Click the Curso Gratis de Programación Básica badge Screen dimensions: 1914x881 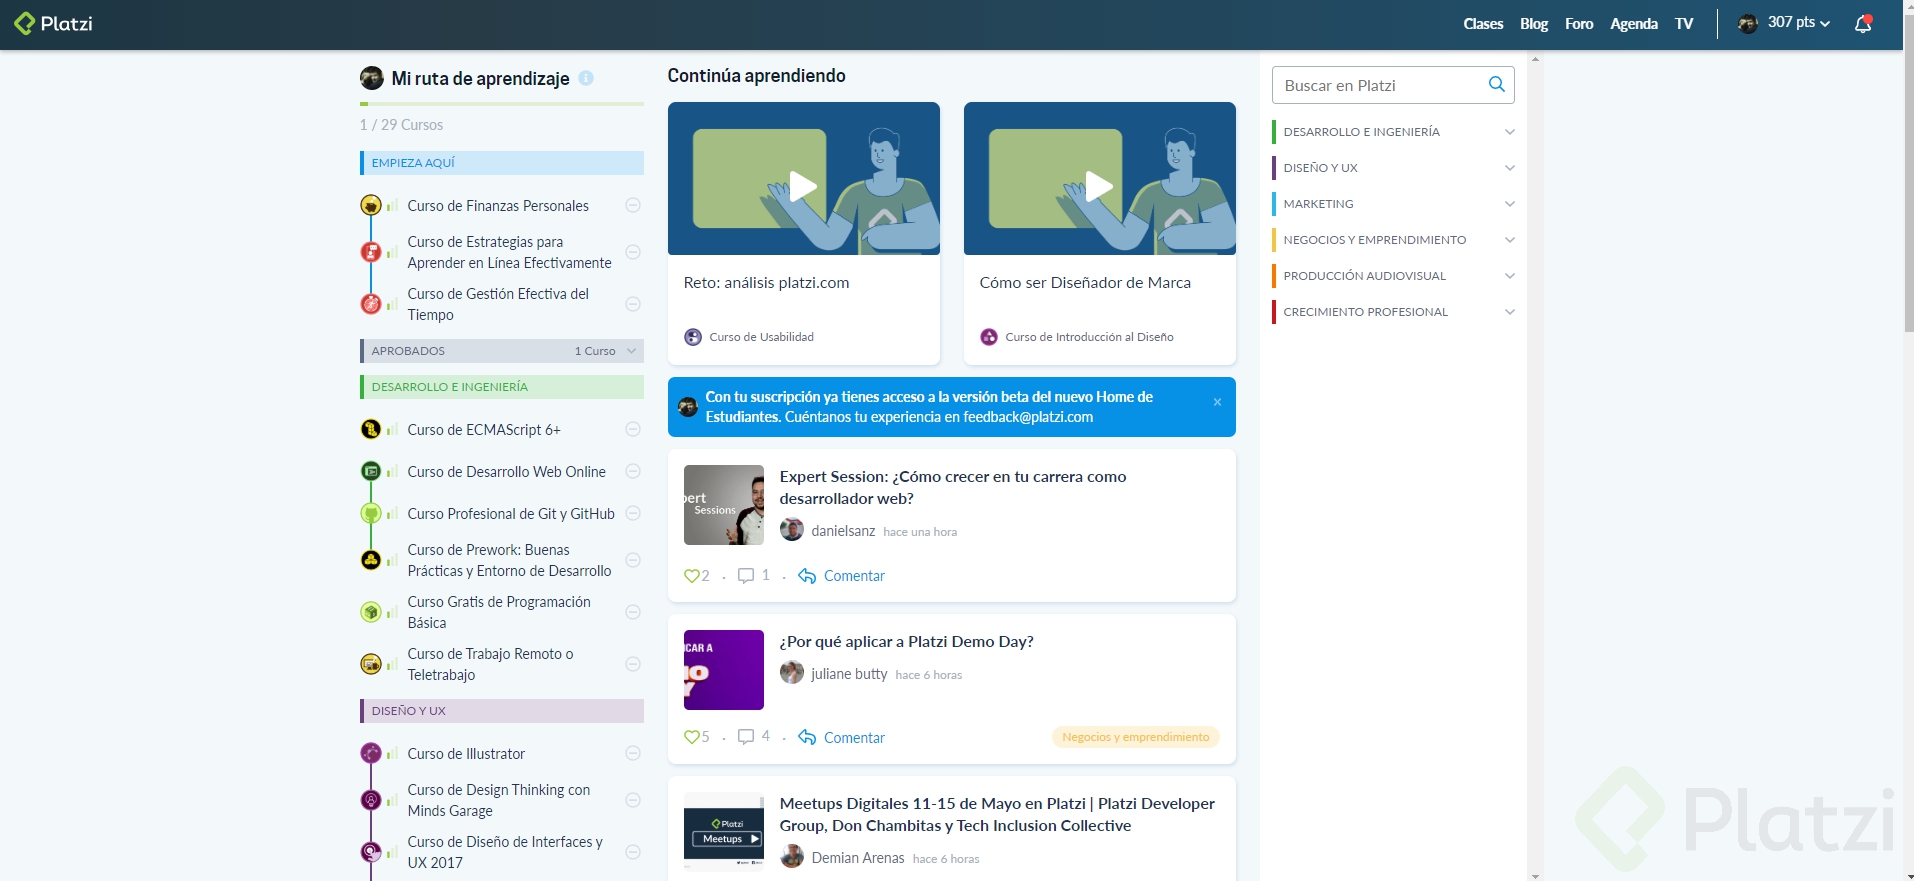point(371,612)
